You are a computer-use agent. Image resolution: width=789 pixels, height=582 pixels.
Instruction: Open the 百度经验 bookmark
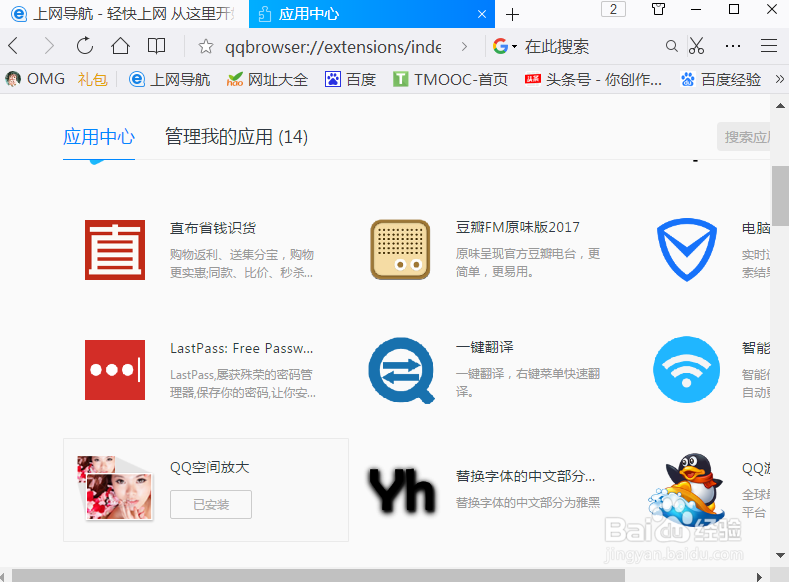(x=721, y=79)
